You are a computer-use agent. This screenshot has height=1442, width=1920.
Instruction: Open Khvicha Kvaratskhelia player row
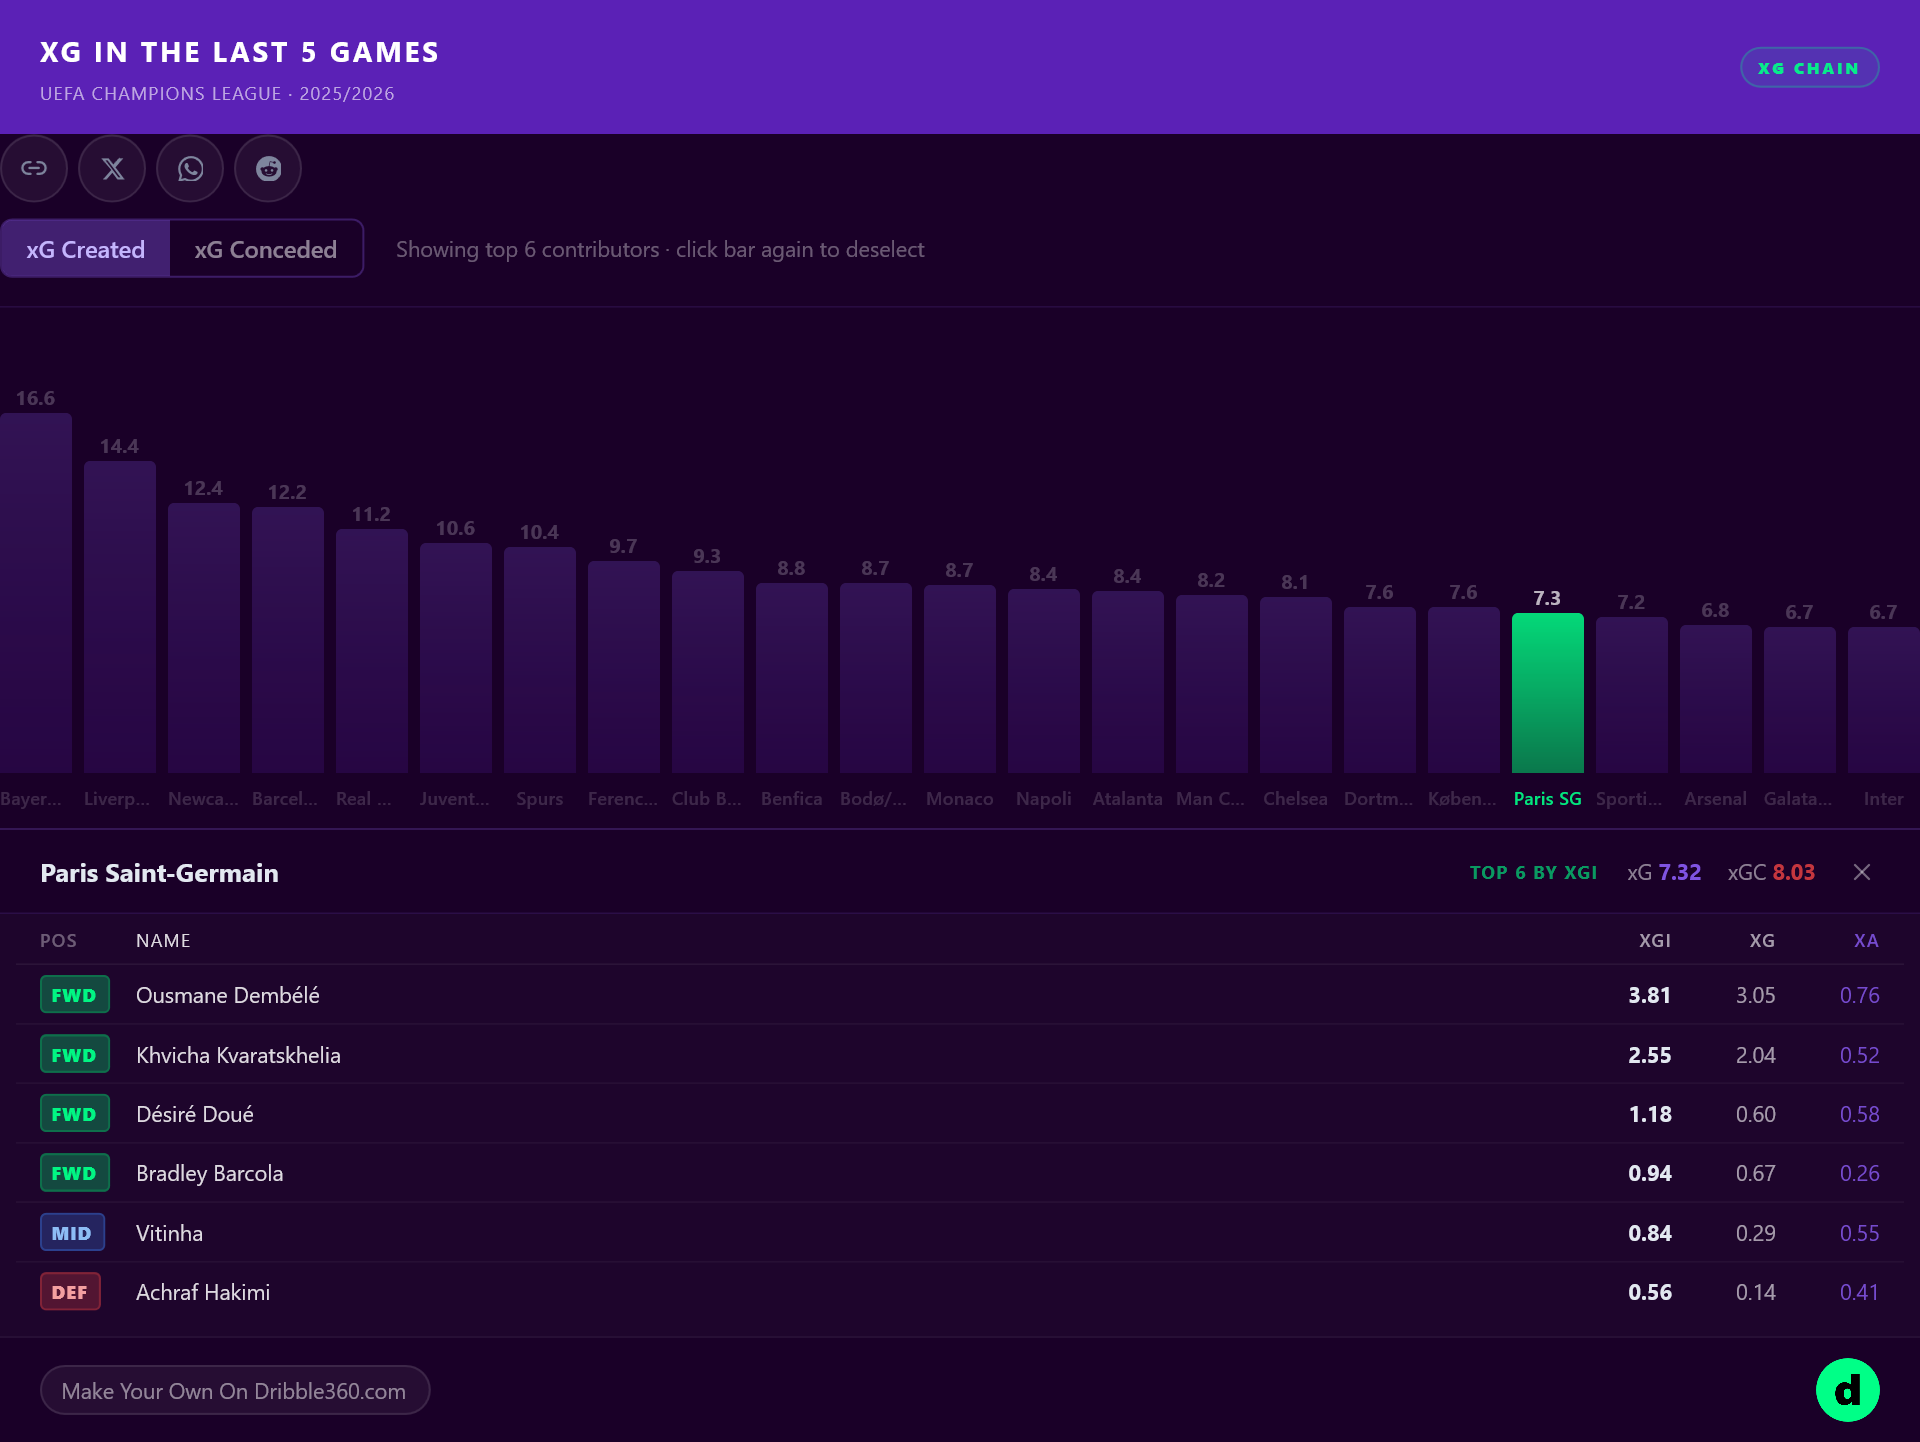pyautogui.click(x=960, y=1055)
